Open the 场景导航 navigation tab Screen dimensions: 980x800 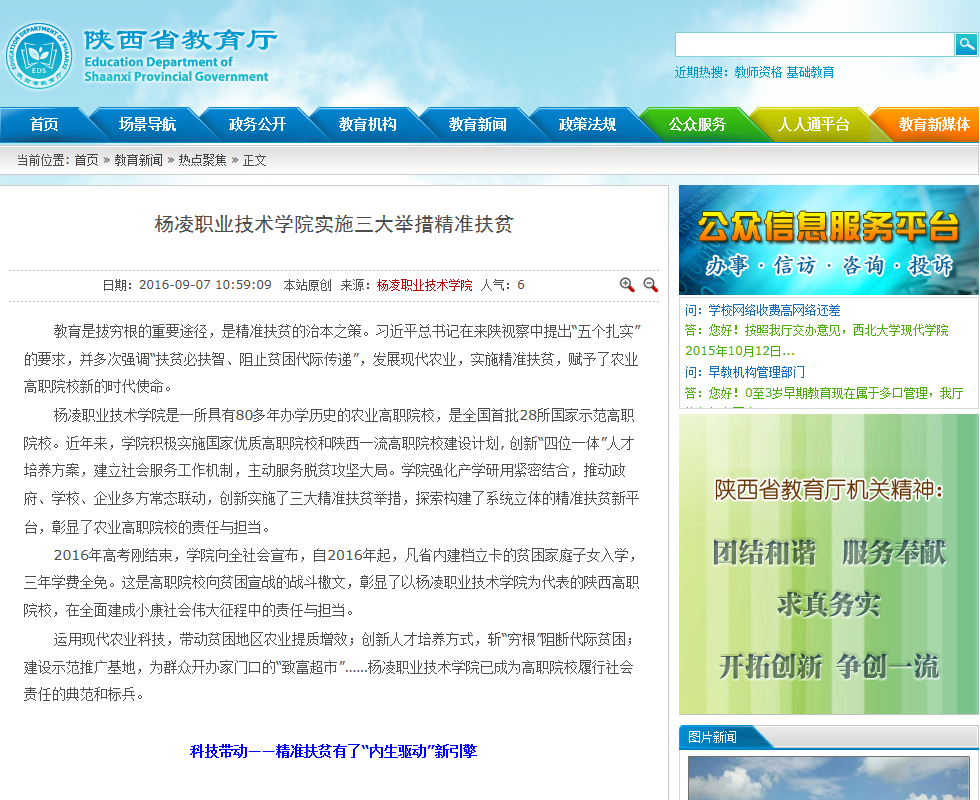tap(147, 125)
